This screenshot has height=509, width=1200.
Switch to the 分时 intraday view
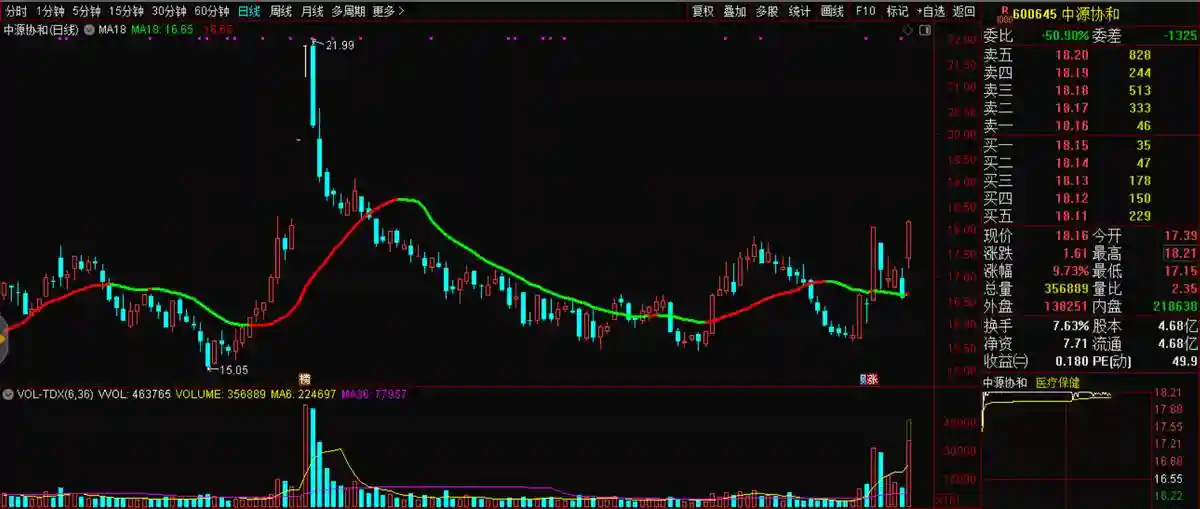(17, 11)
